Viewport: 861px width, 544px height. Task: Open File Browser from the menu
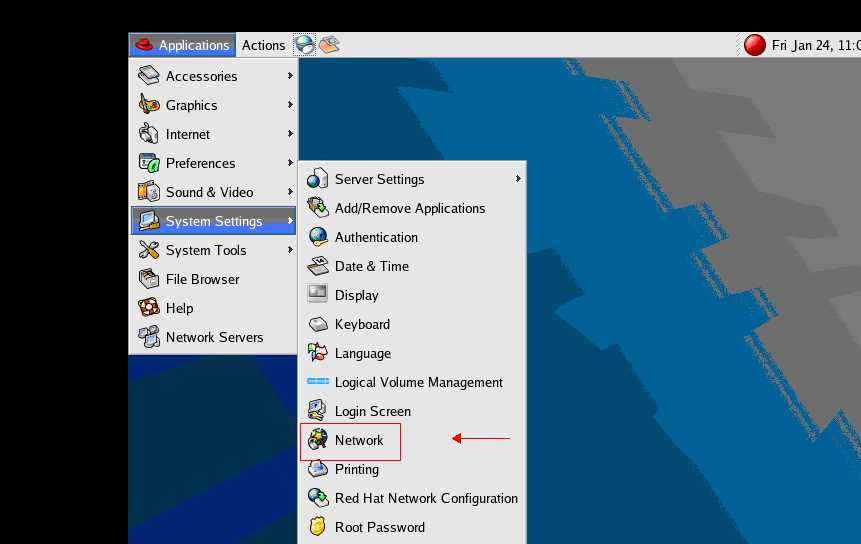click(x=214, y=279)
